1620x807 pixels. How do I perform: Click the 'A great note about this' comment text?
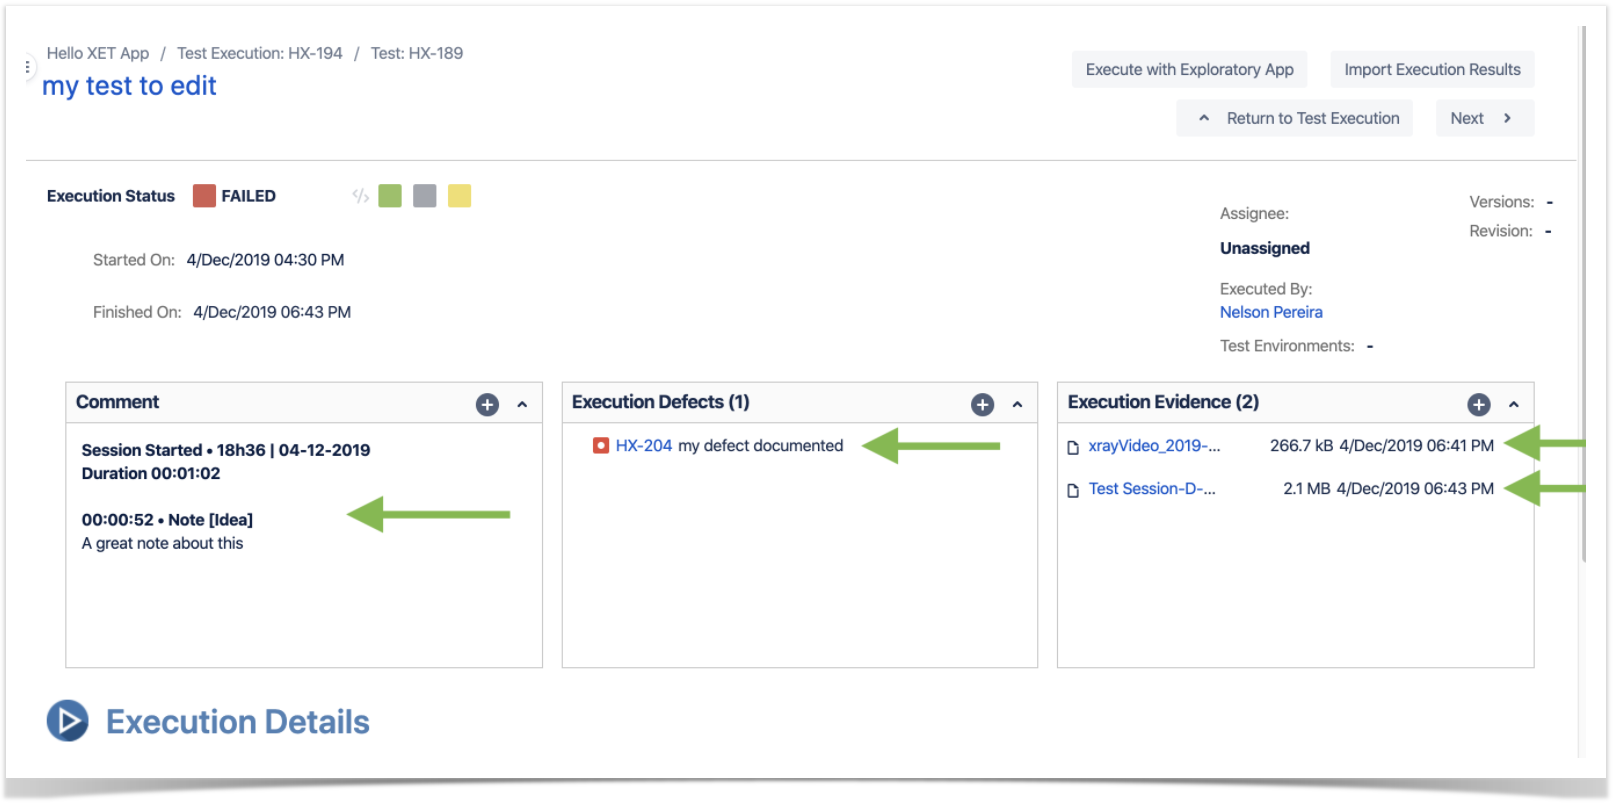[x=162, y=543]
